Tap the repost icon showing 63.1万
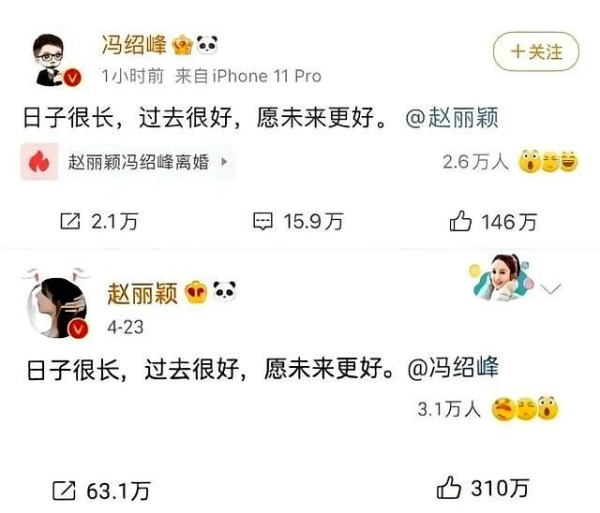This screenshot has width=600, height=513. [64, 490]
